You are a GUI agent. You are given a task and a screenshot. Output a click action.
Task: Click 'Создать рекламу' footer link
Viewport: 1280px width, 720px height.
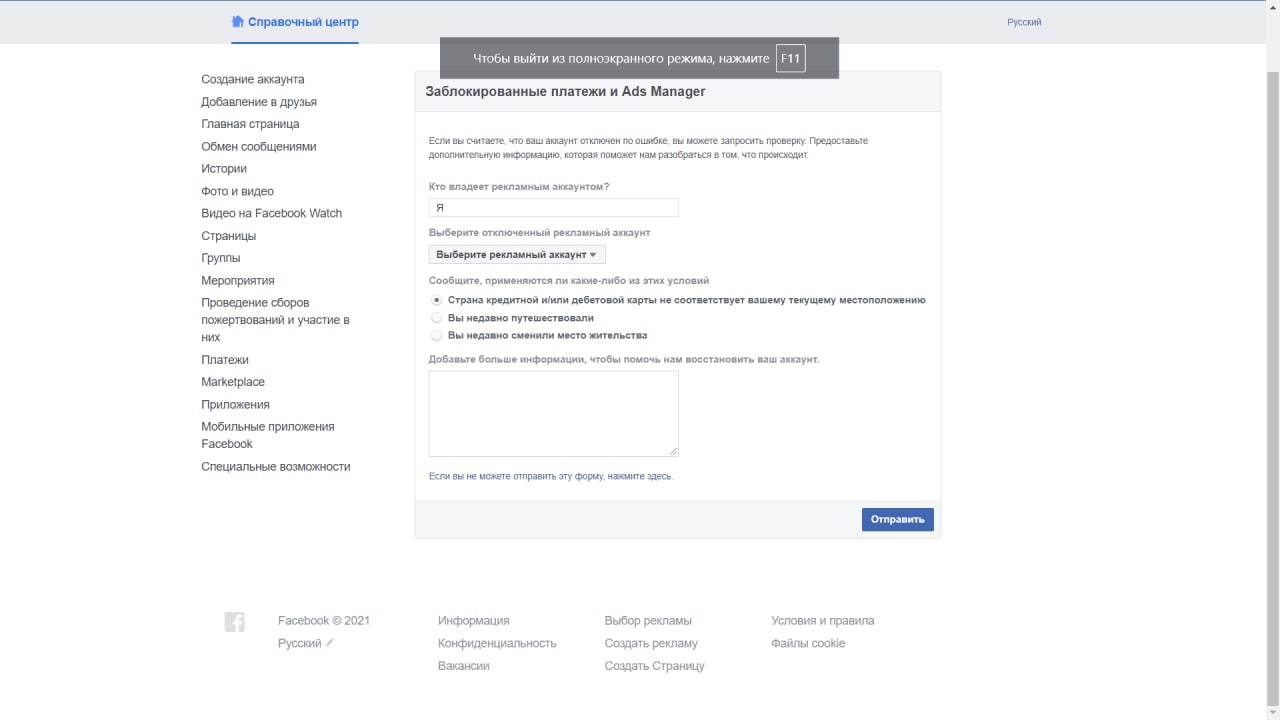(x=651, y=643)
